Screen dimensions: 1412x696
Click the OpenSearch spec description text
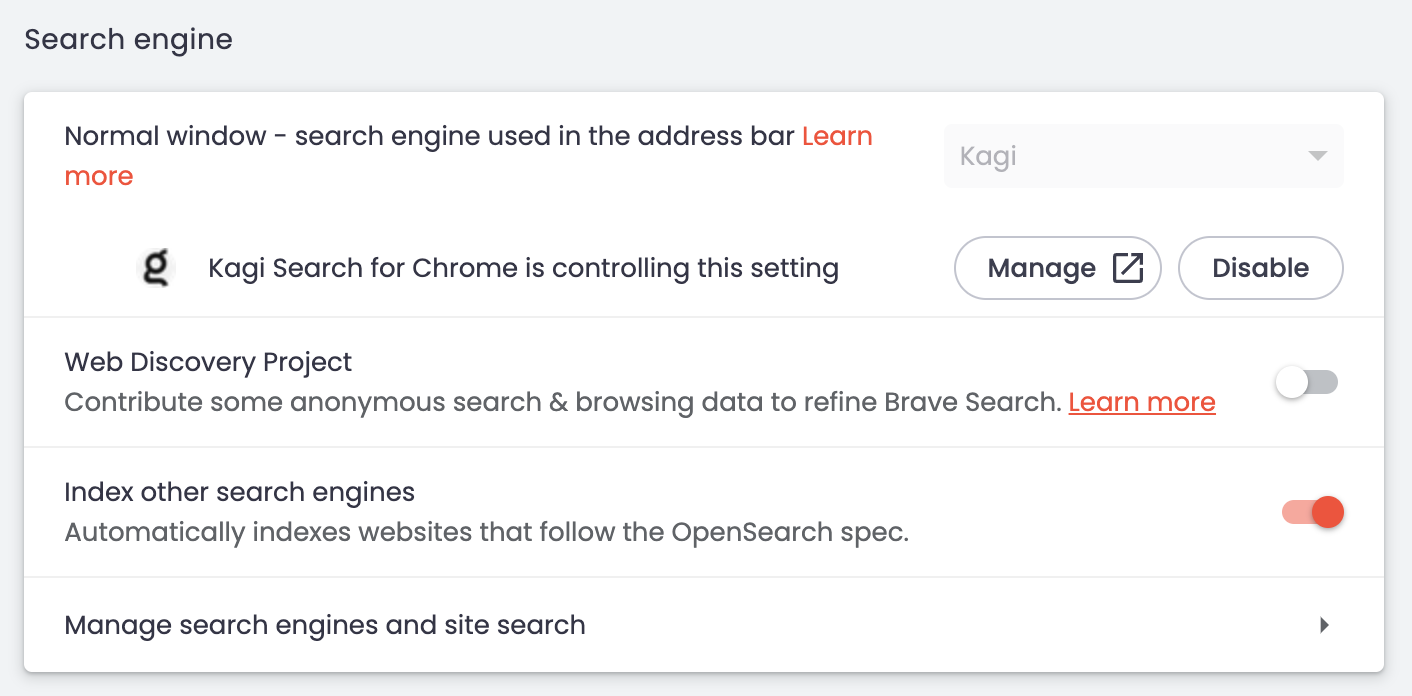(x=486, y=532)
